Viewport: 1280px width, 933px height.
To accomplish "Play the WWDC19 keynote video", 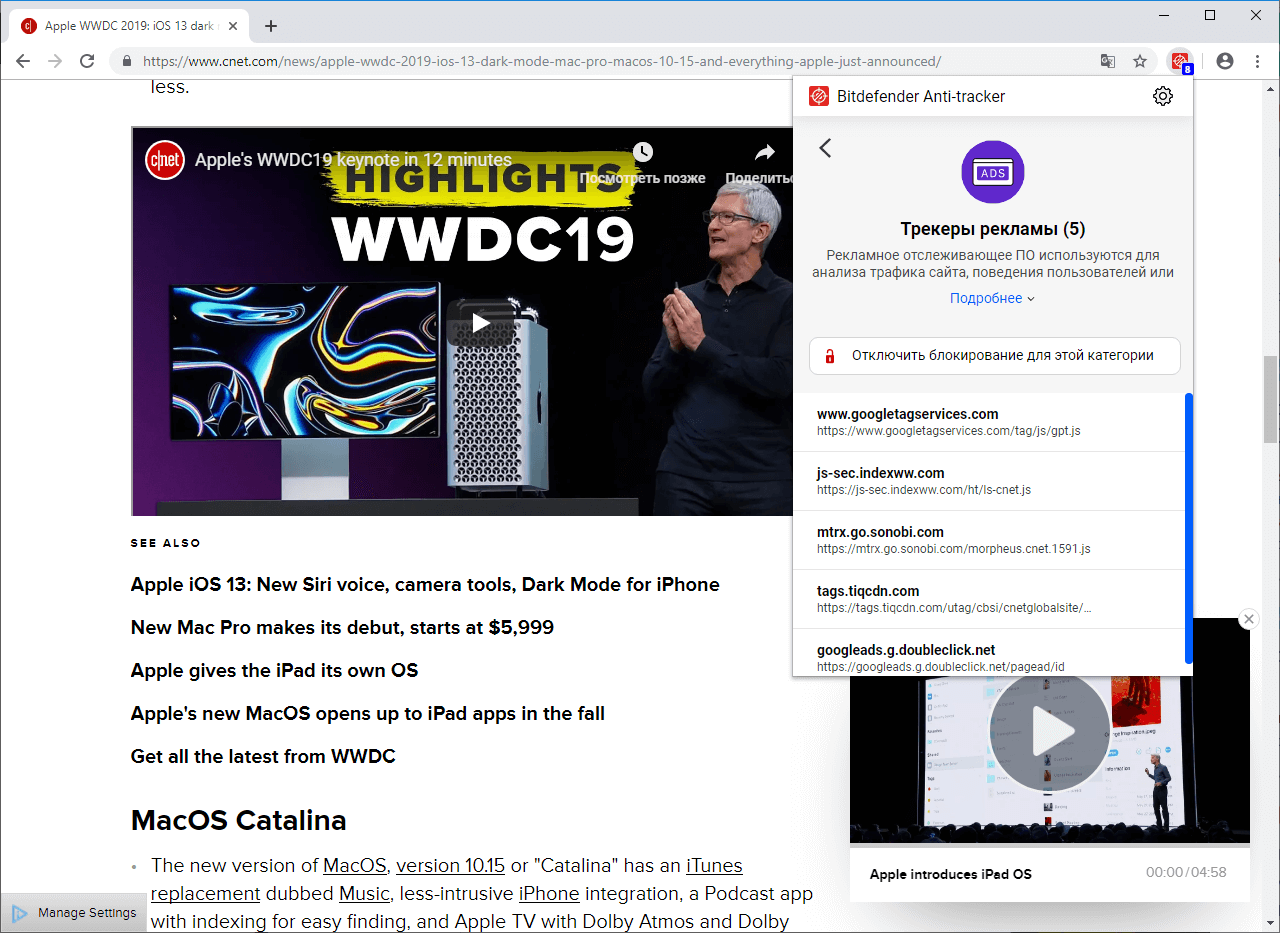I will tap(481, 322).
